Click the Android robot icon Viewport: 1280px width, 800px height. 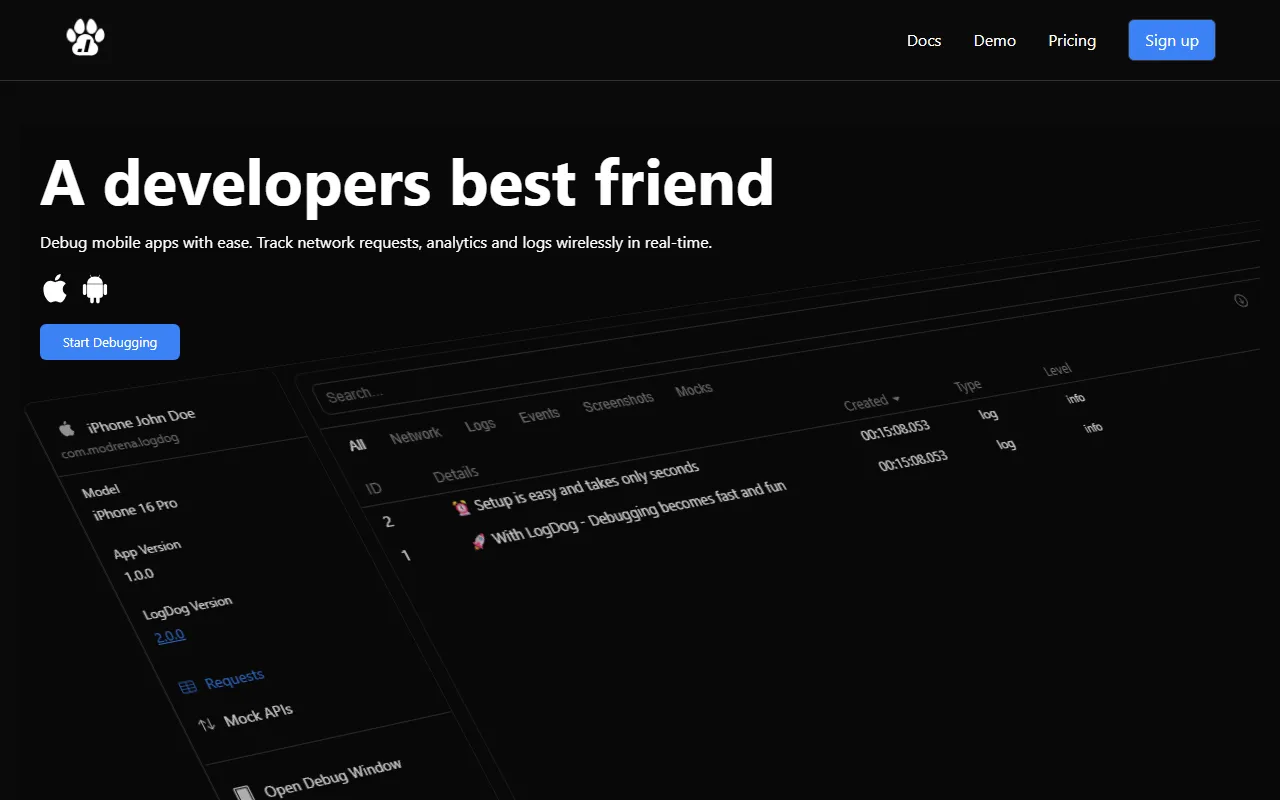point(95,290)
